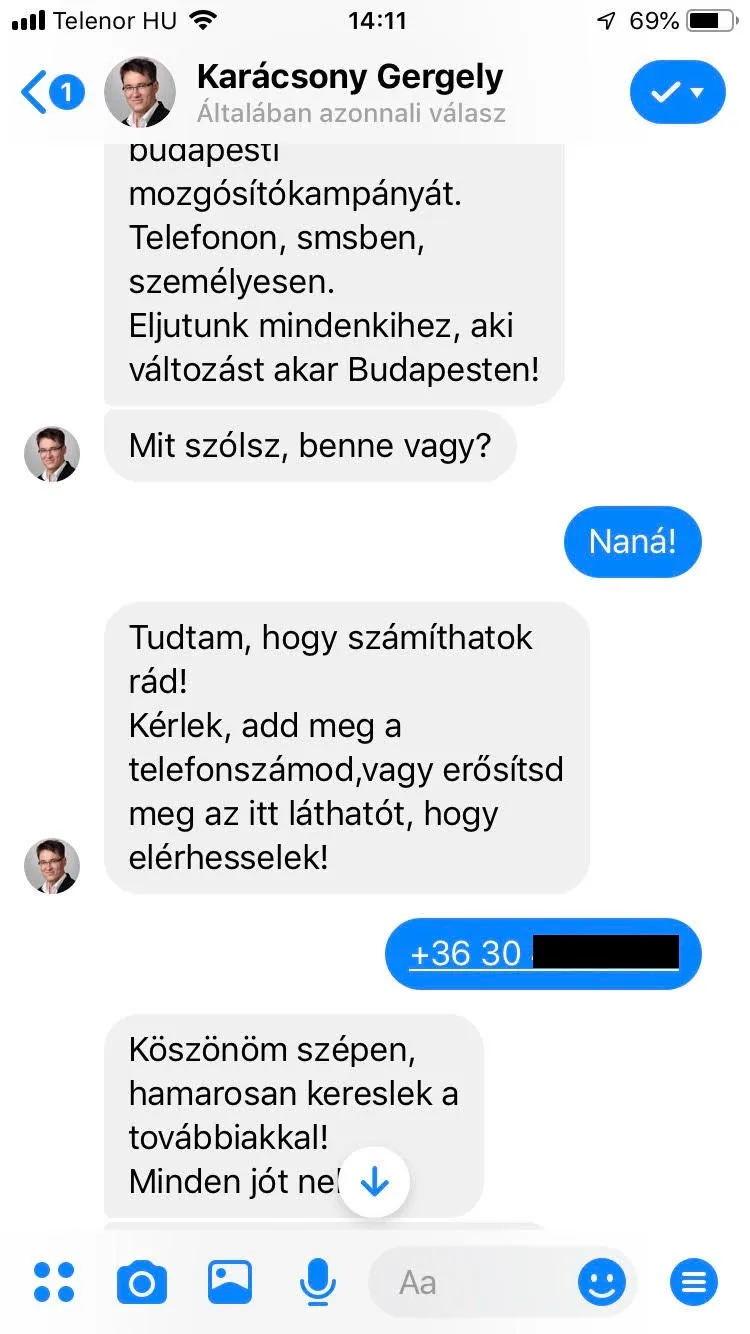Open the photo gallery icon

coord(230,1281)
